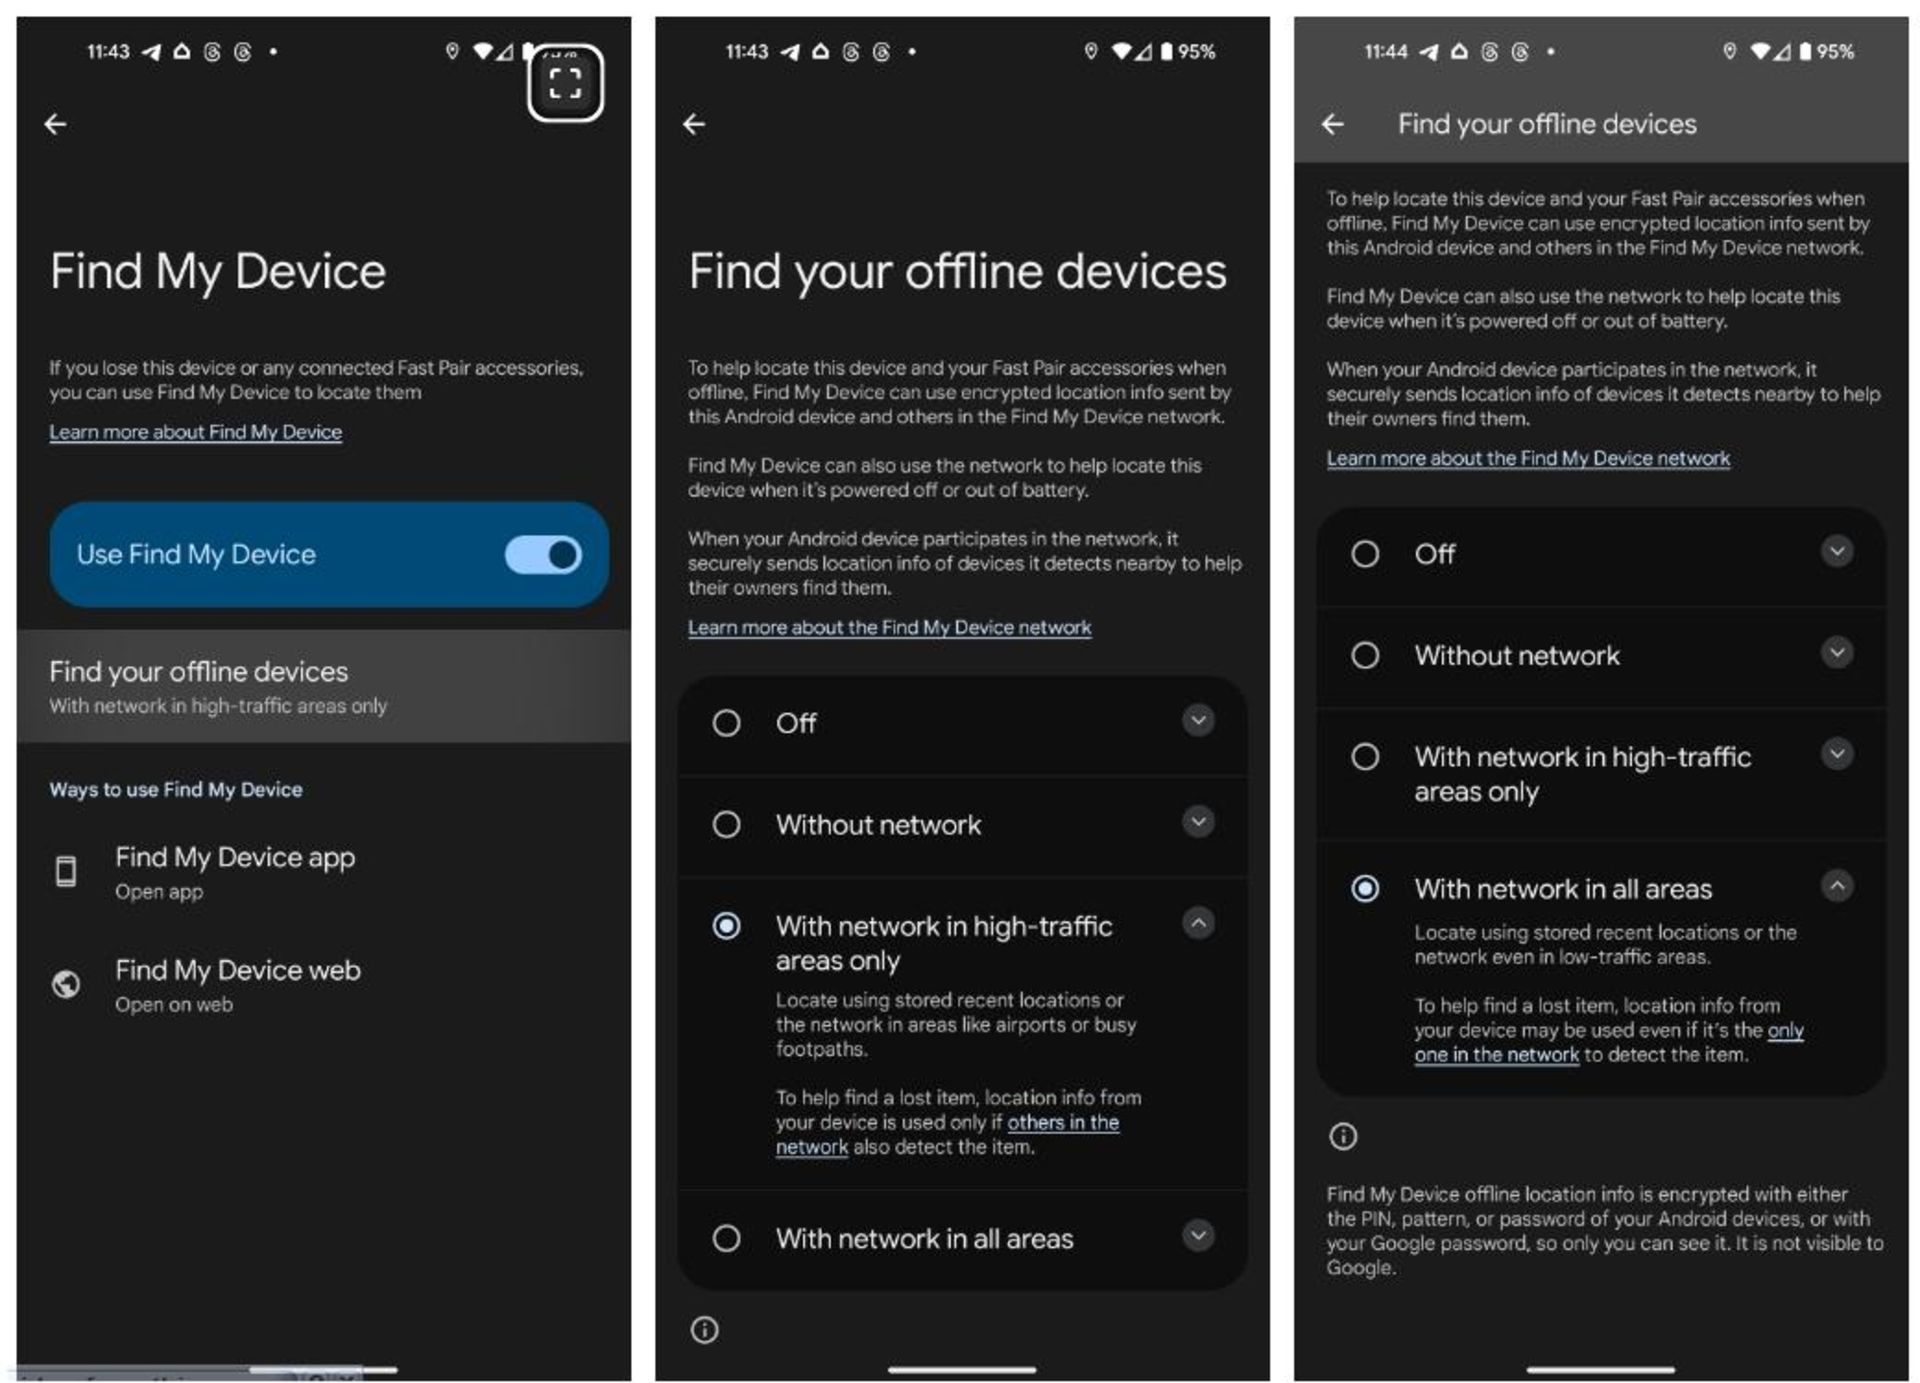Go back from Find My Device screen

[x=55, y=124]
